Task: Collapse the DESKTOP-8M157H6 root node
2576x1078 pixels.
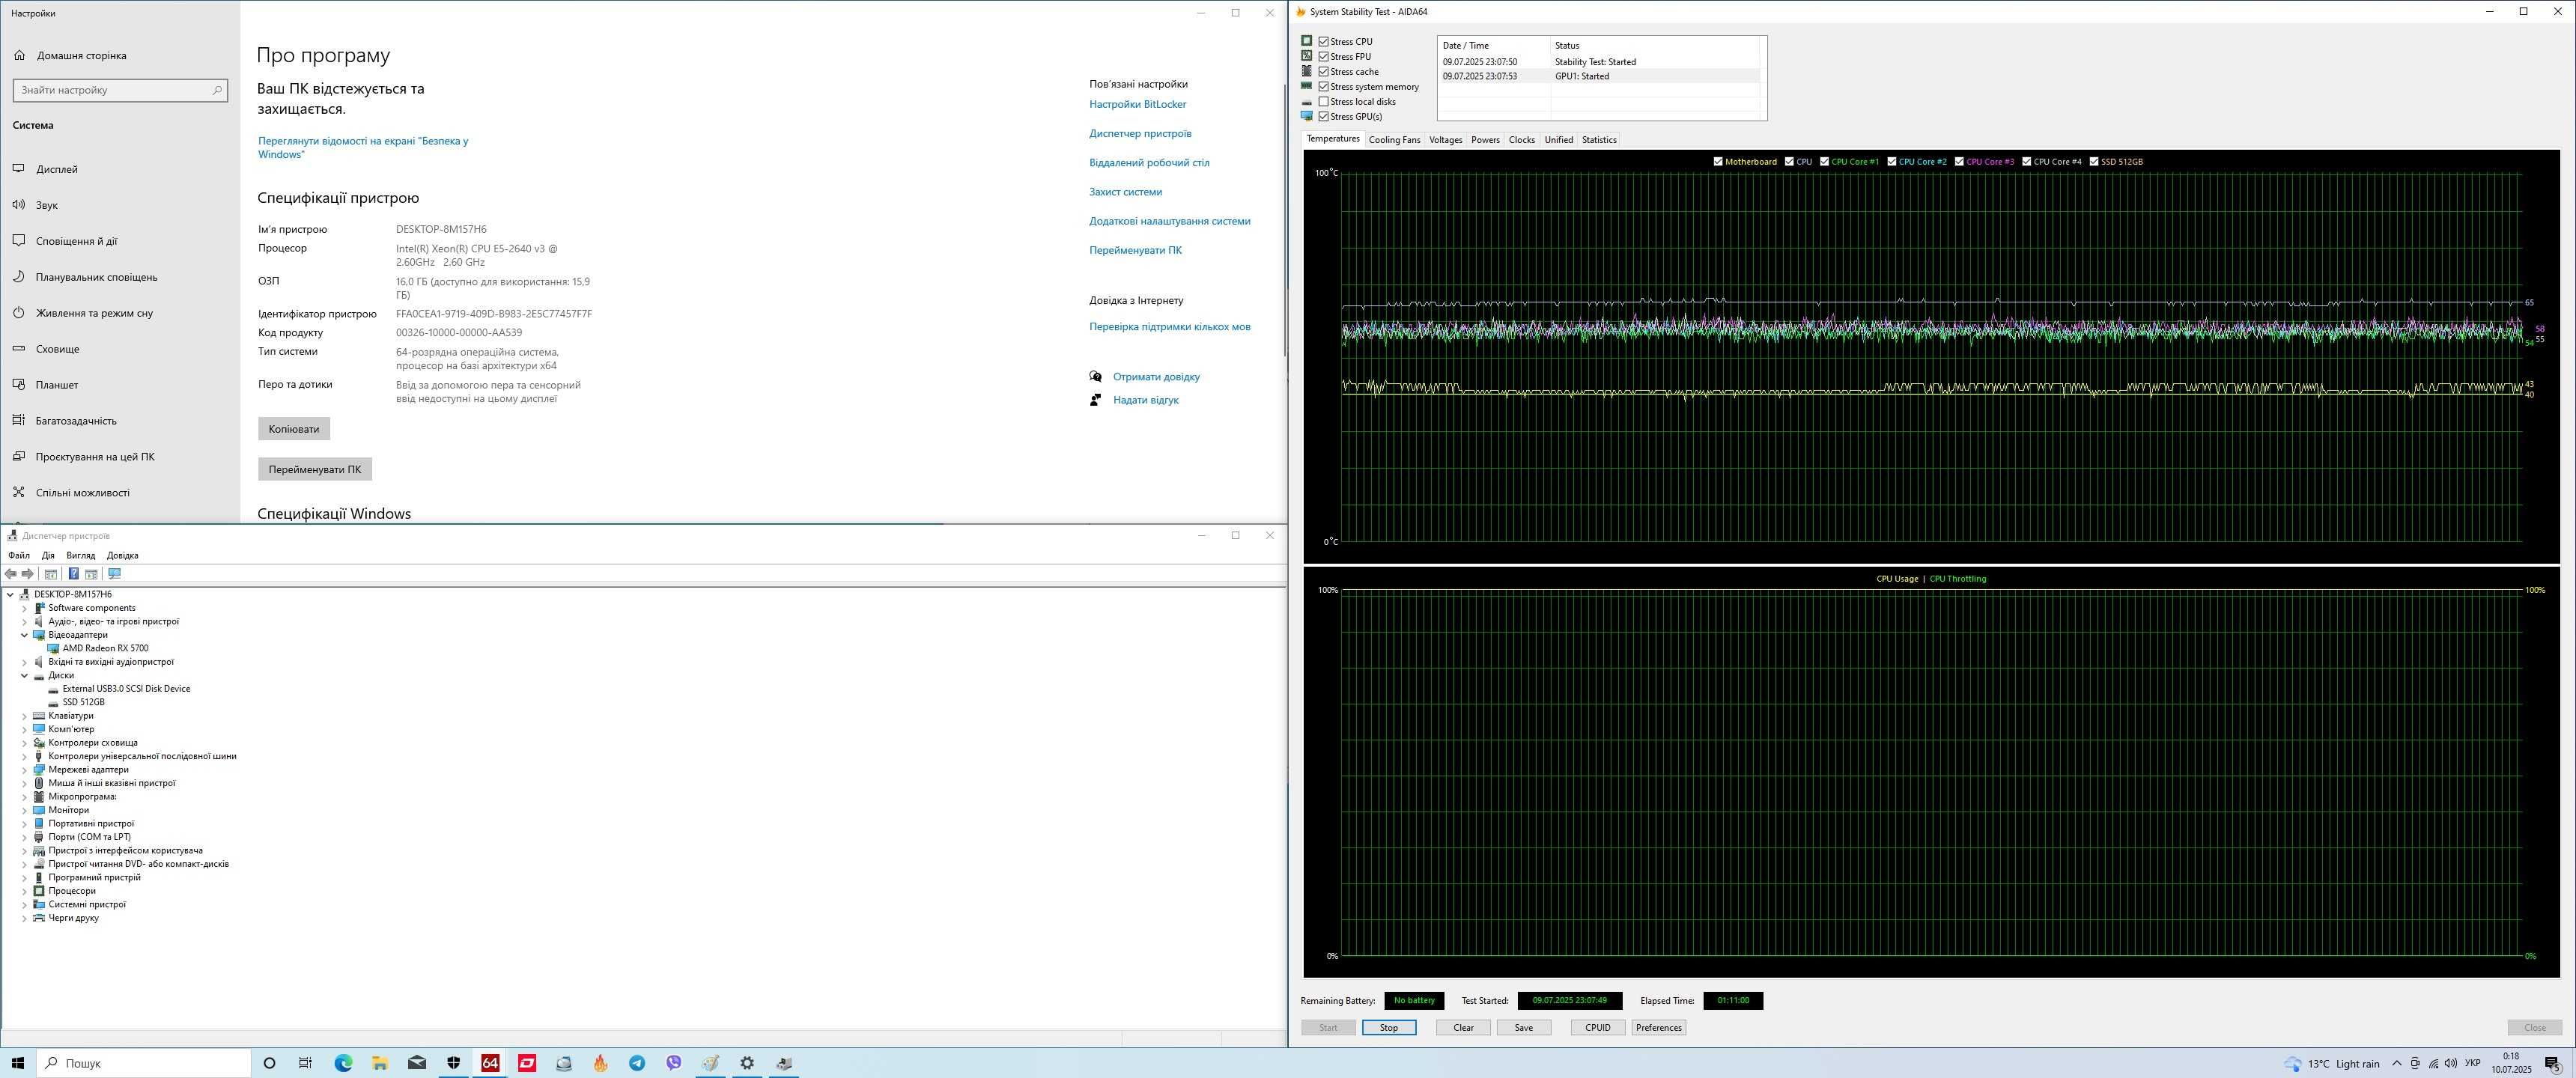Action: click(11, 595)
